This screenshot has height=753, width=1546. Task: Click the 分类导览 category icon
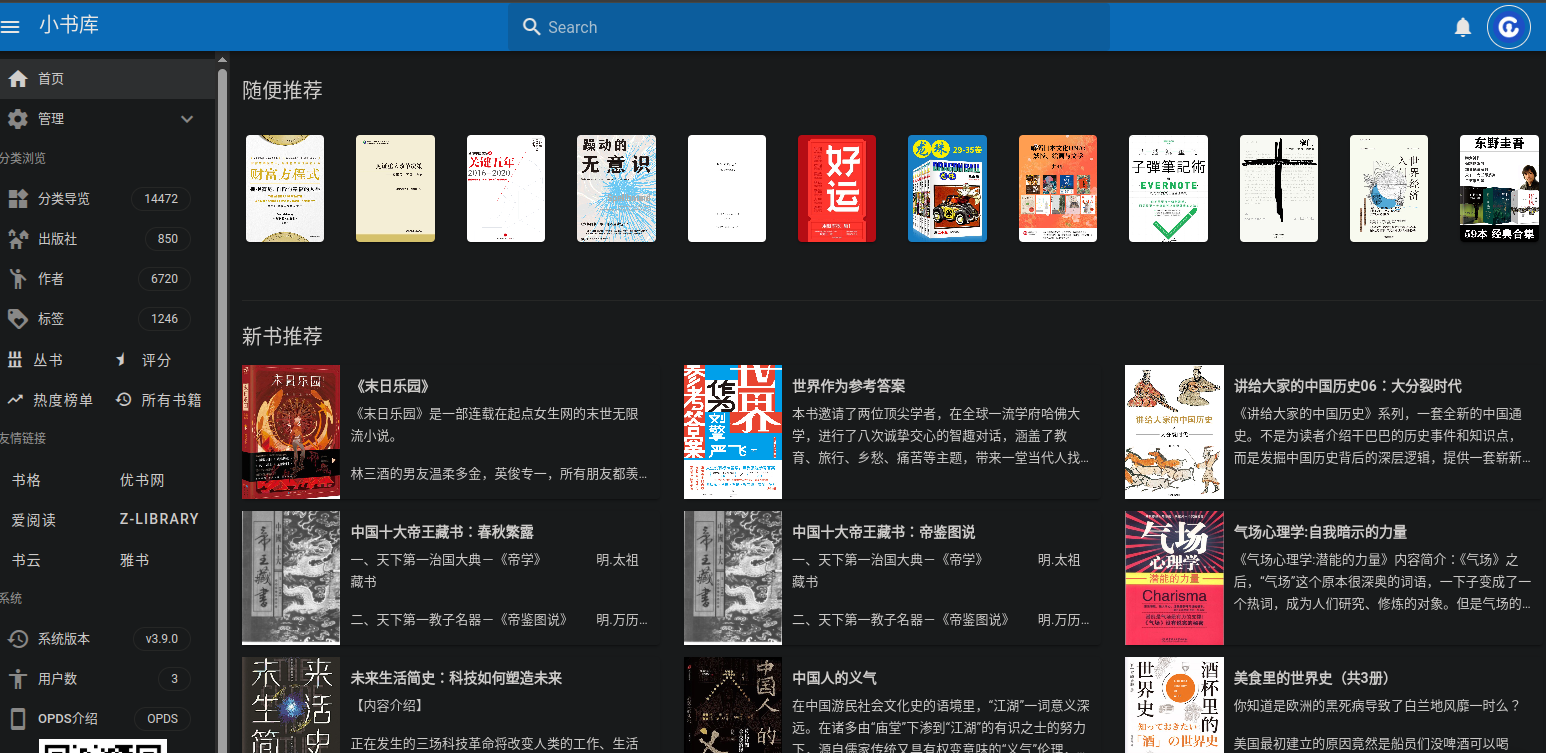click(x=17, y=199)
